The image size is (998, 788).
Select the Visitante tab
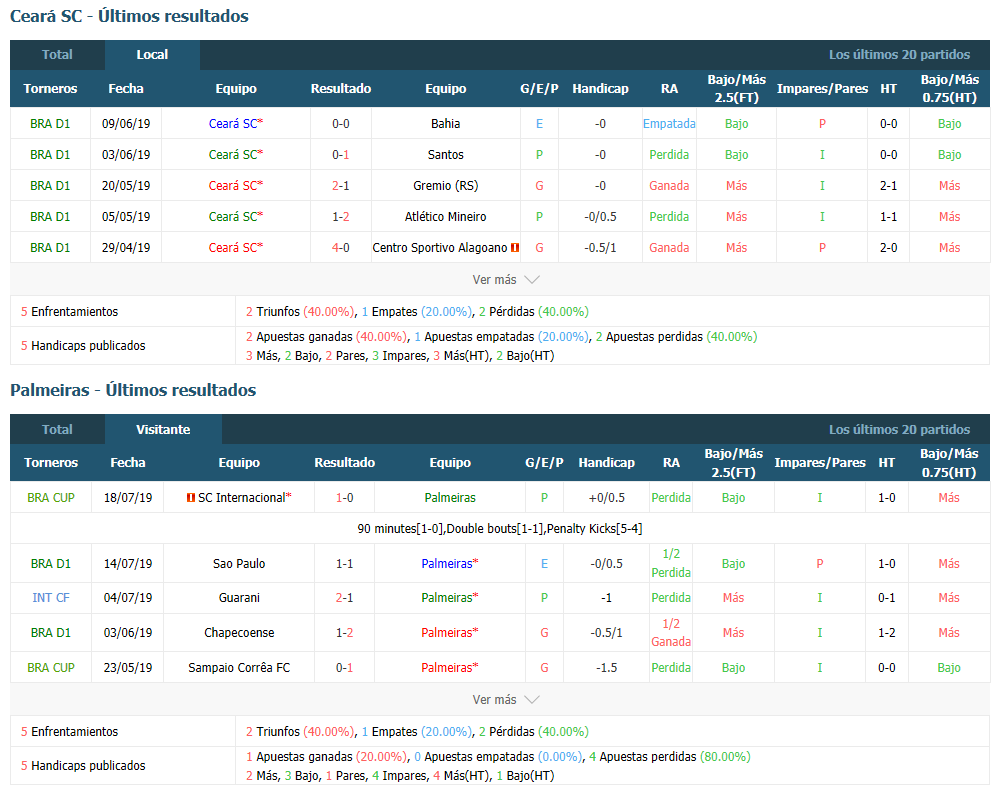(x=163, y=430)
